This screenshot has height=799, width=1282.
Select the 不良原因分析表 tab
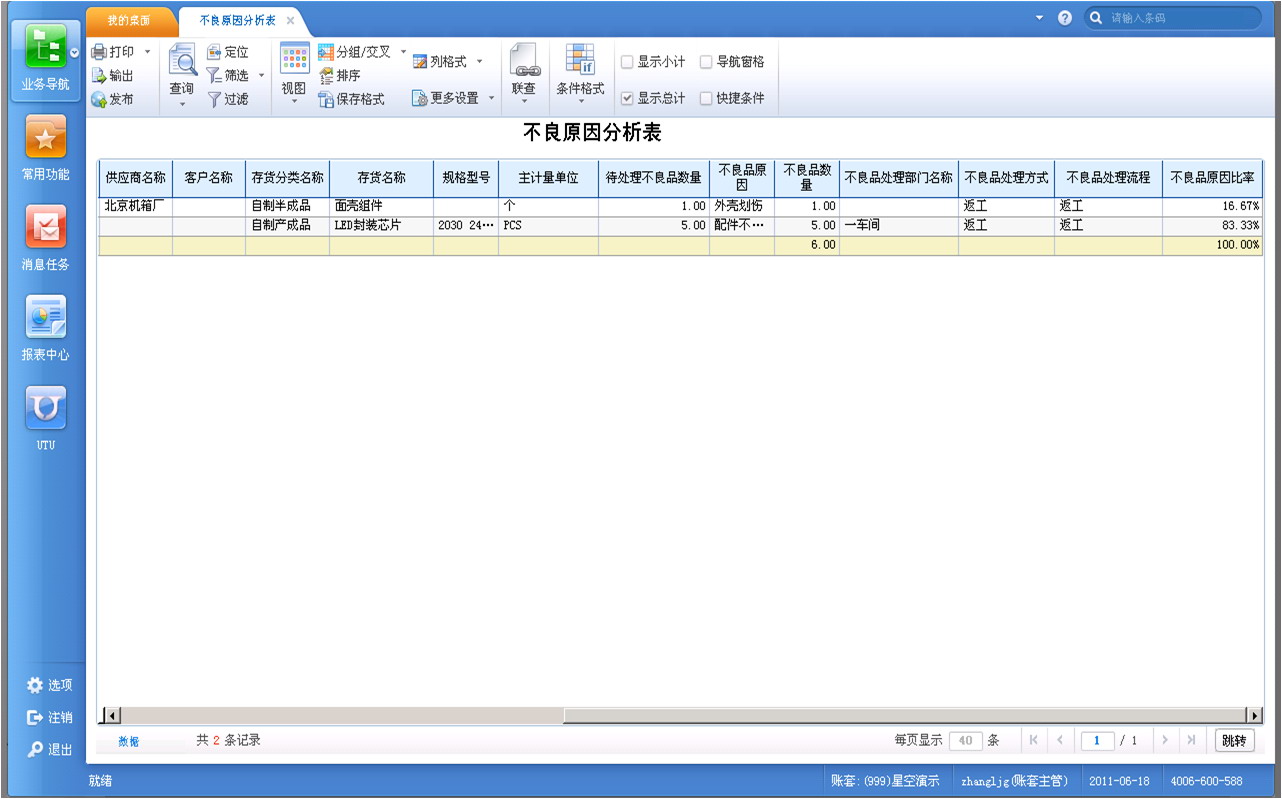pos(238,20)
